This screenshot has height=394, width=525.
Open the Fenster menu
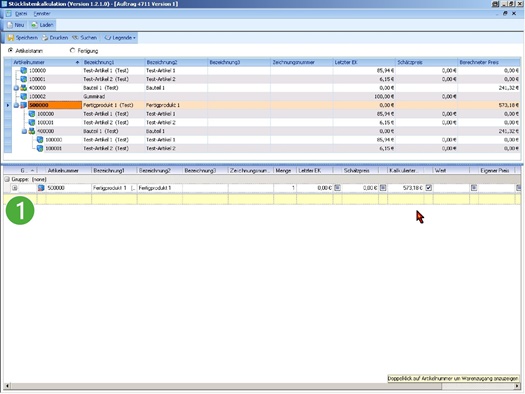pyautogui.click(x=42, y=14)
